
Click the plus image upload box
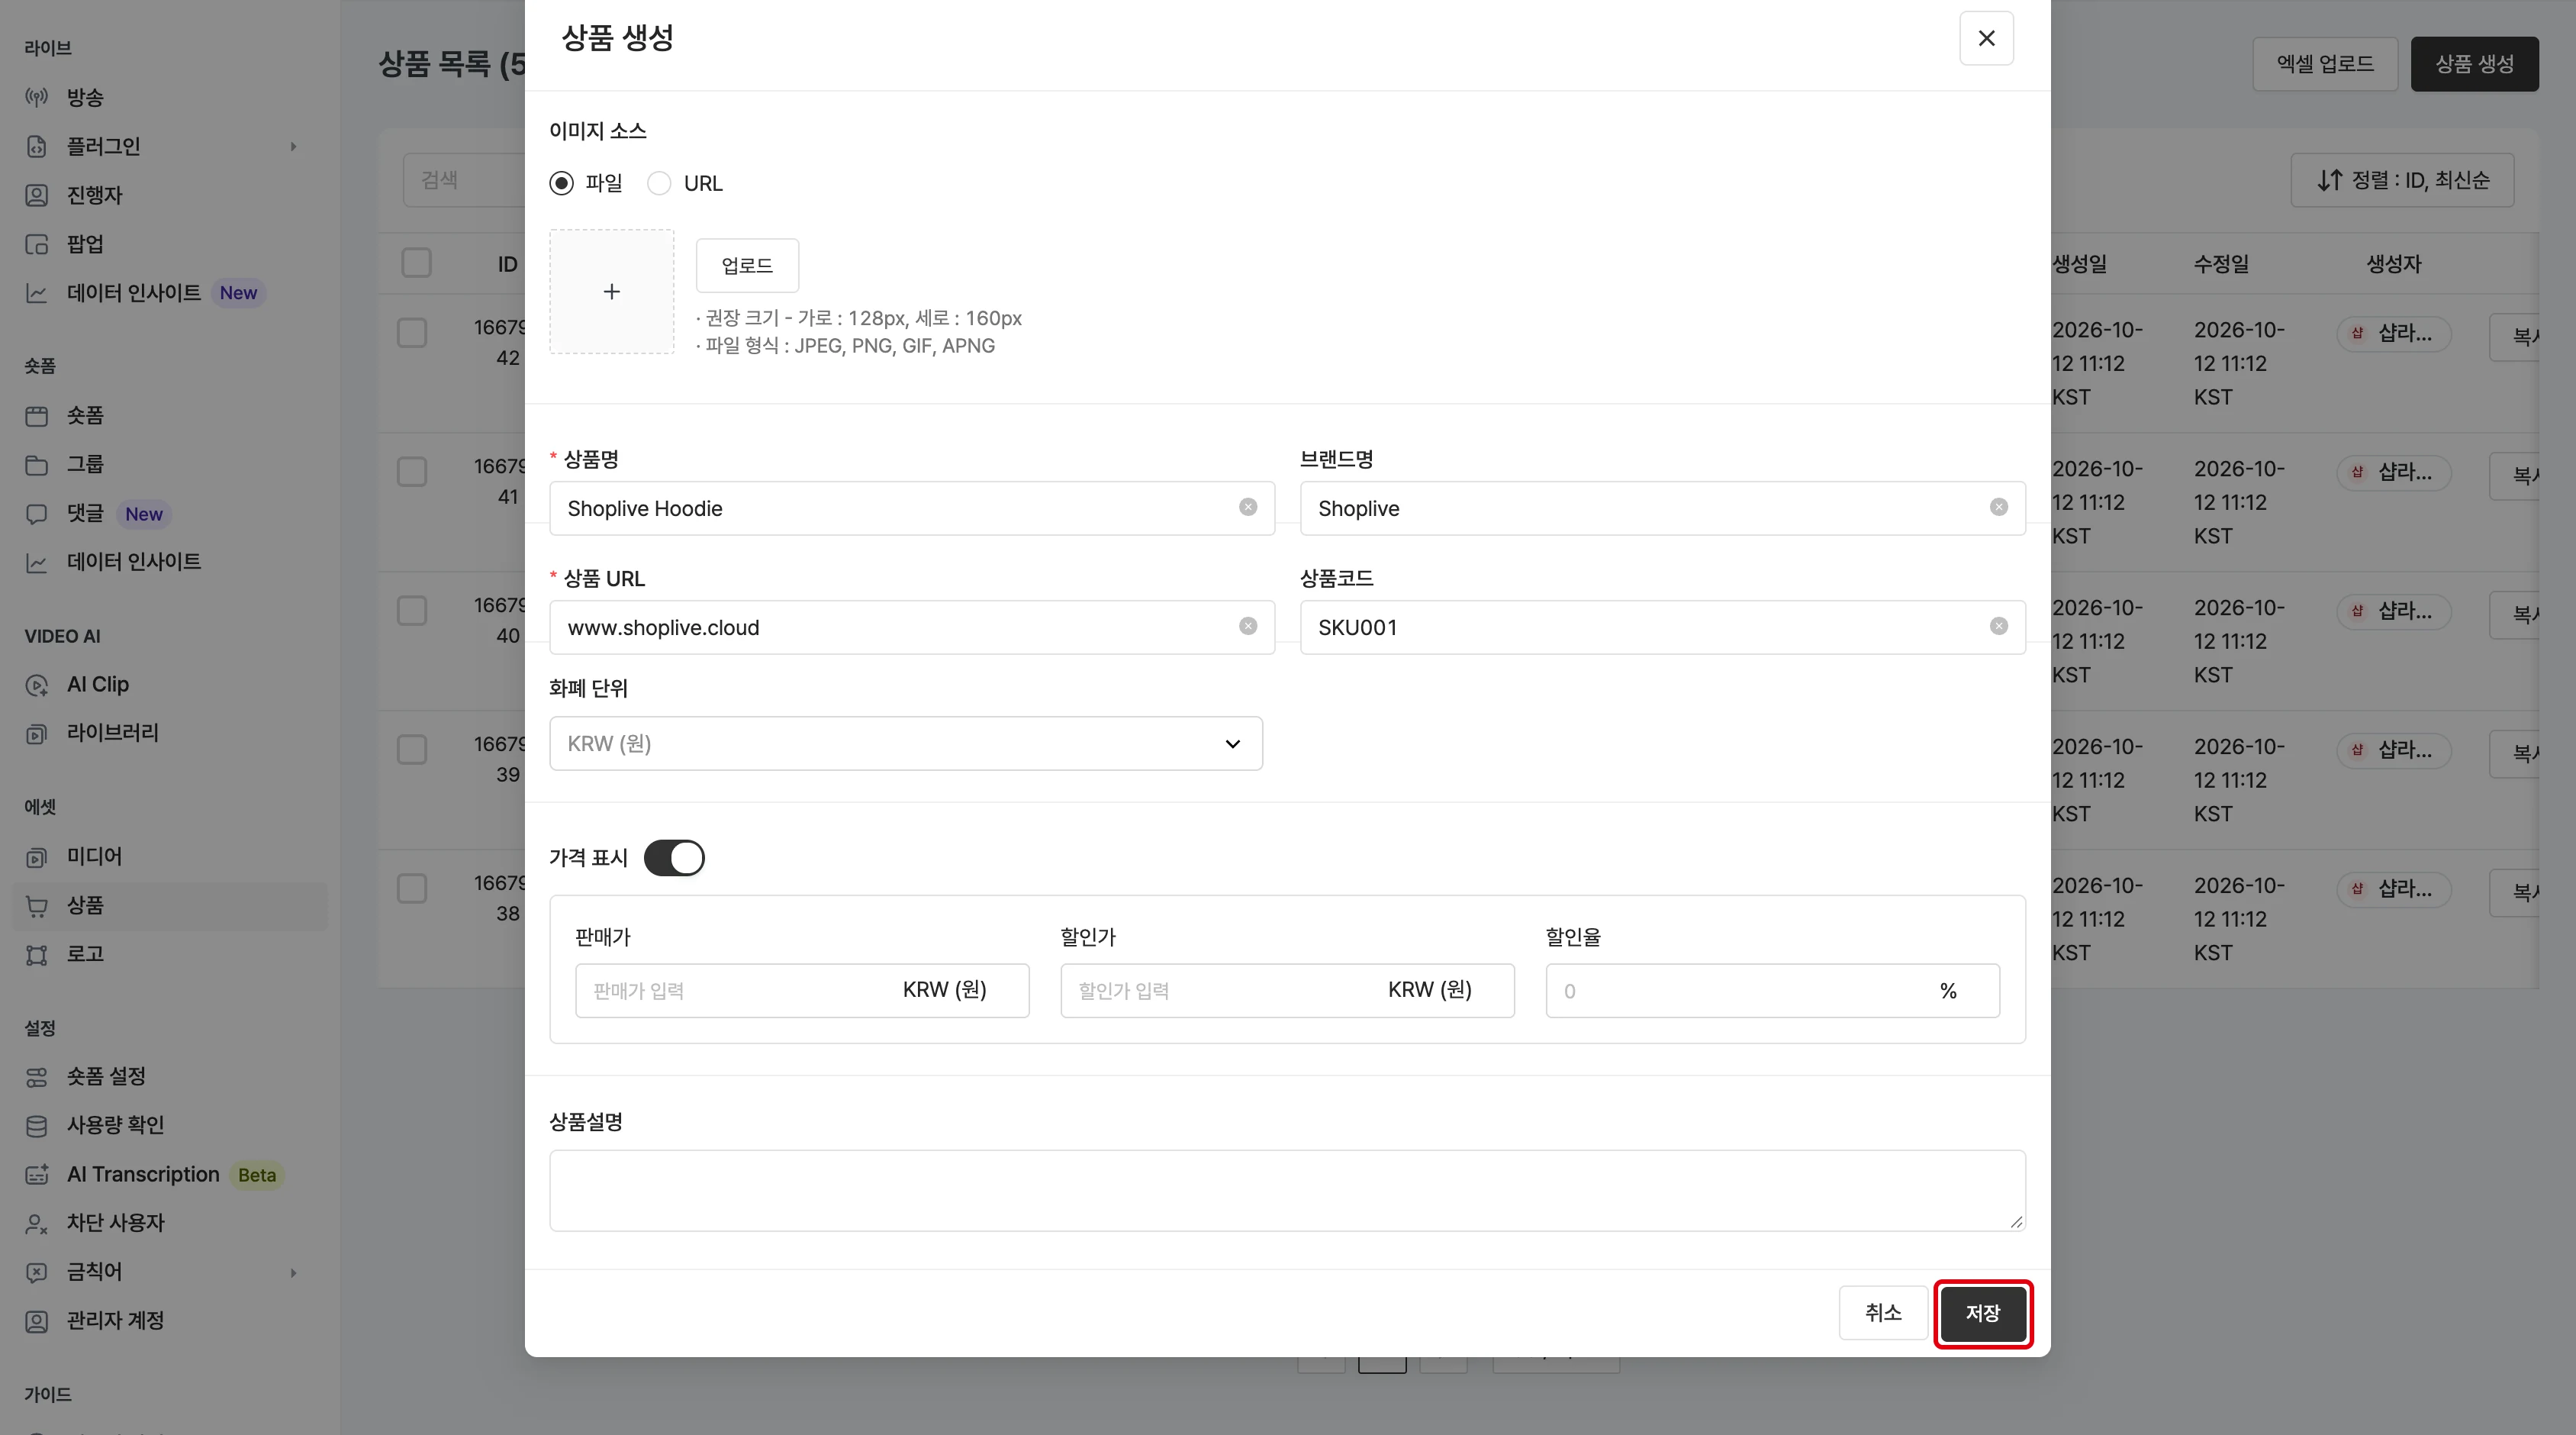coord(612,291)
